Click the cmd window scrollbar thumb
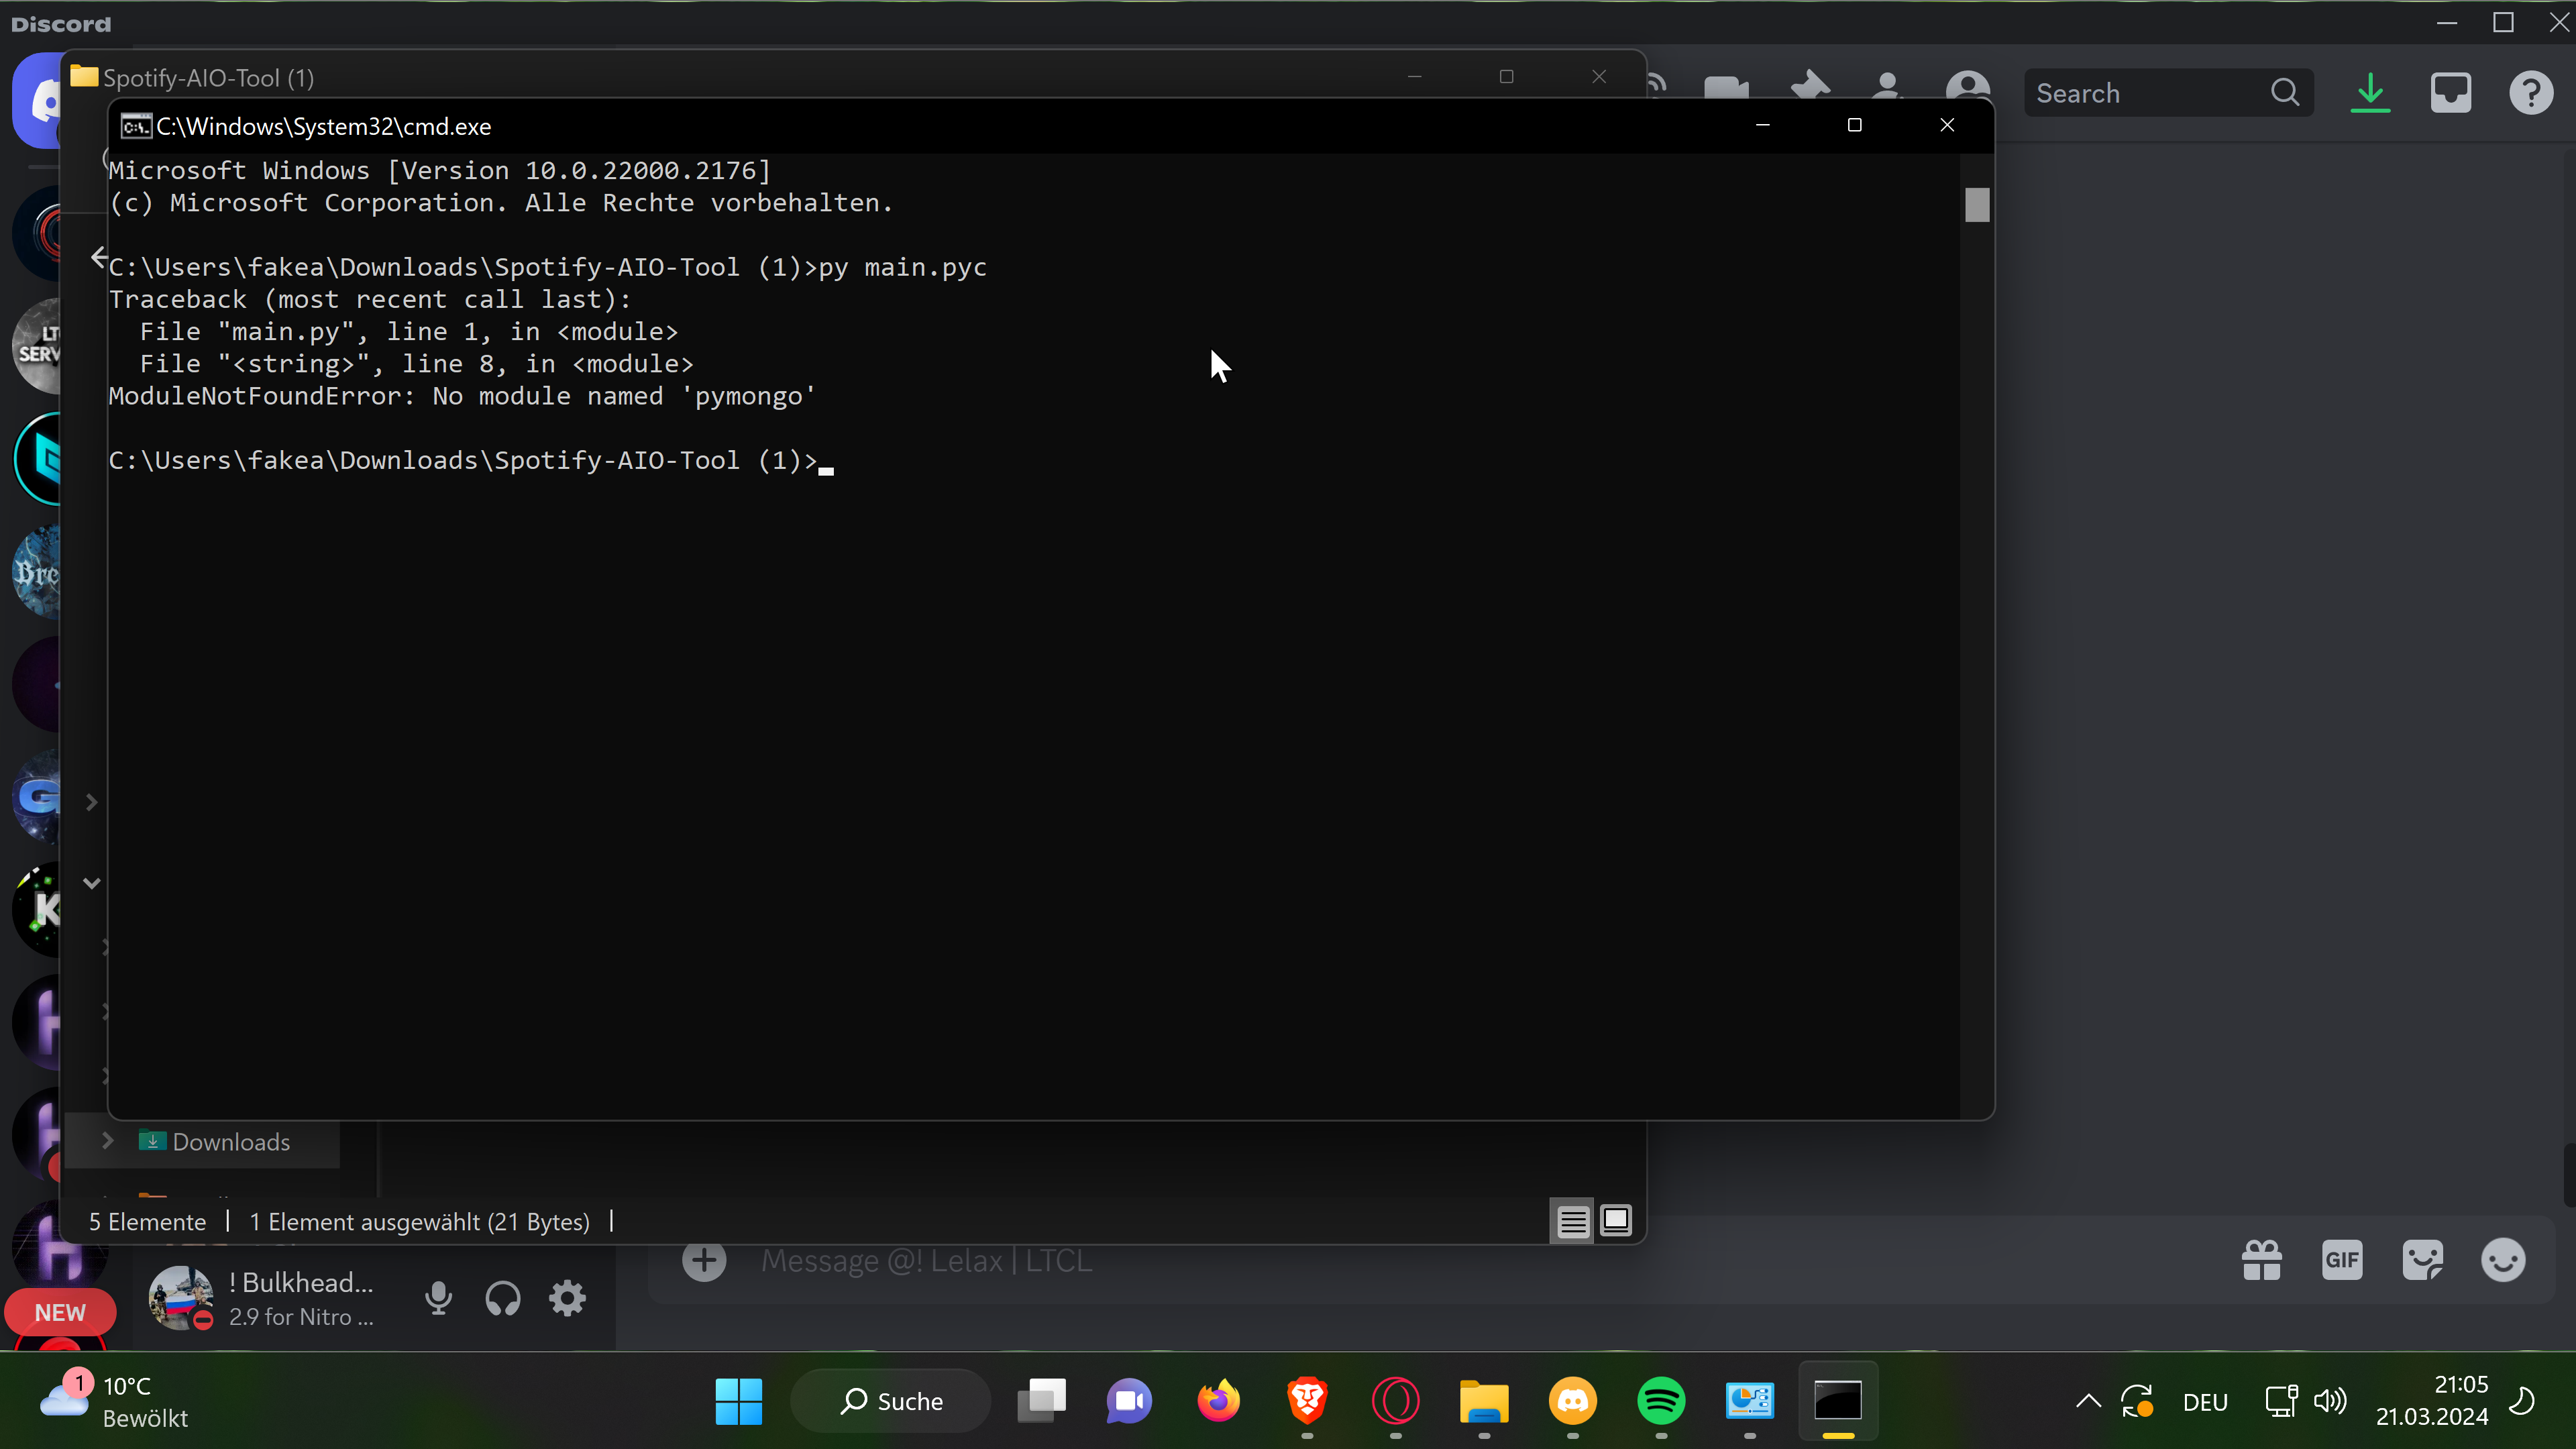 (1977, 205)
